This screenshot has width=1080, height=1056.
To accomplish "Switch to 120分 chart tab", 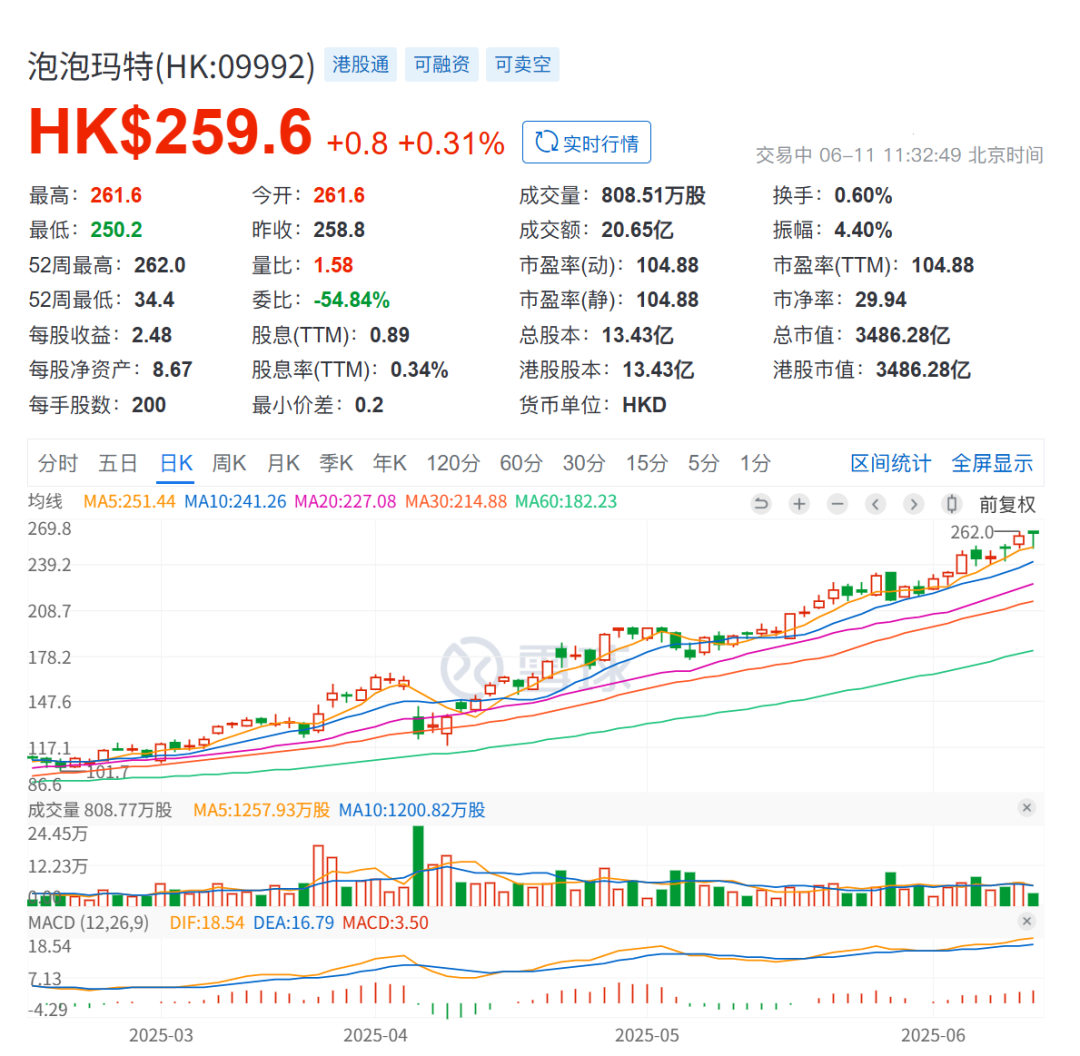I will click(x=453, y=463).
